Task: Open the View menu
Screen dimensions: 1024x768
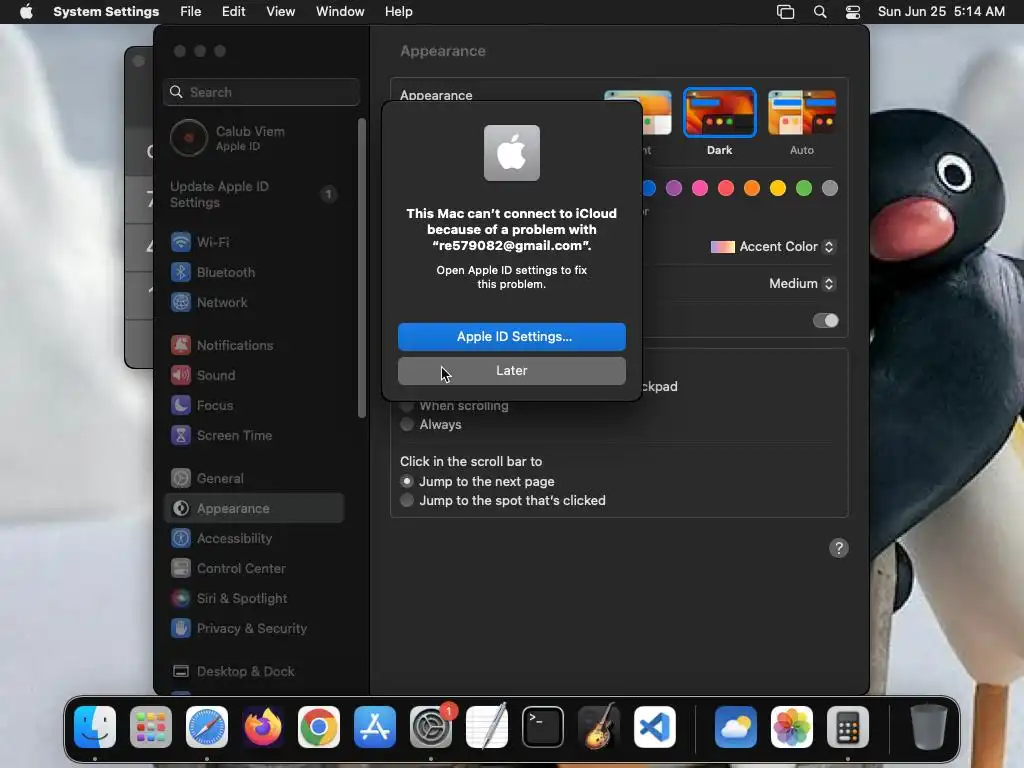Action: [x=280, y=12]
